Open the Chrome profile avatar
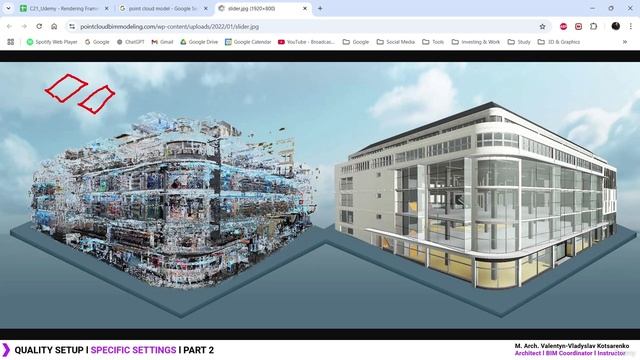The image size is (640, 360). tap(616, 26)
